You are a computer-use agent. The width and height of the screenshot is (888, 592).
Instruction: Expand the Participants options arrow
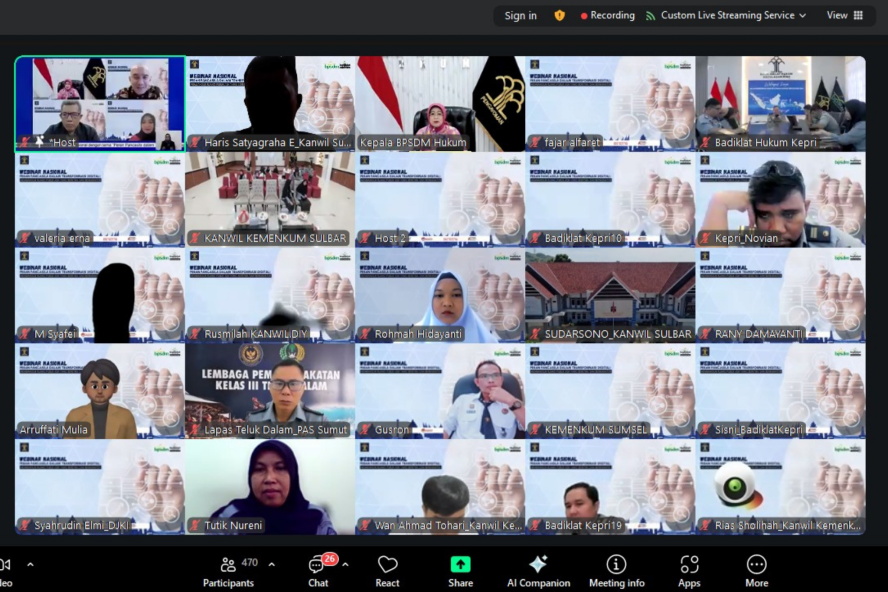(x=271, y=564)
